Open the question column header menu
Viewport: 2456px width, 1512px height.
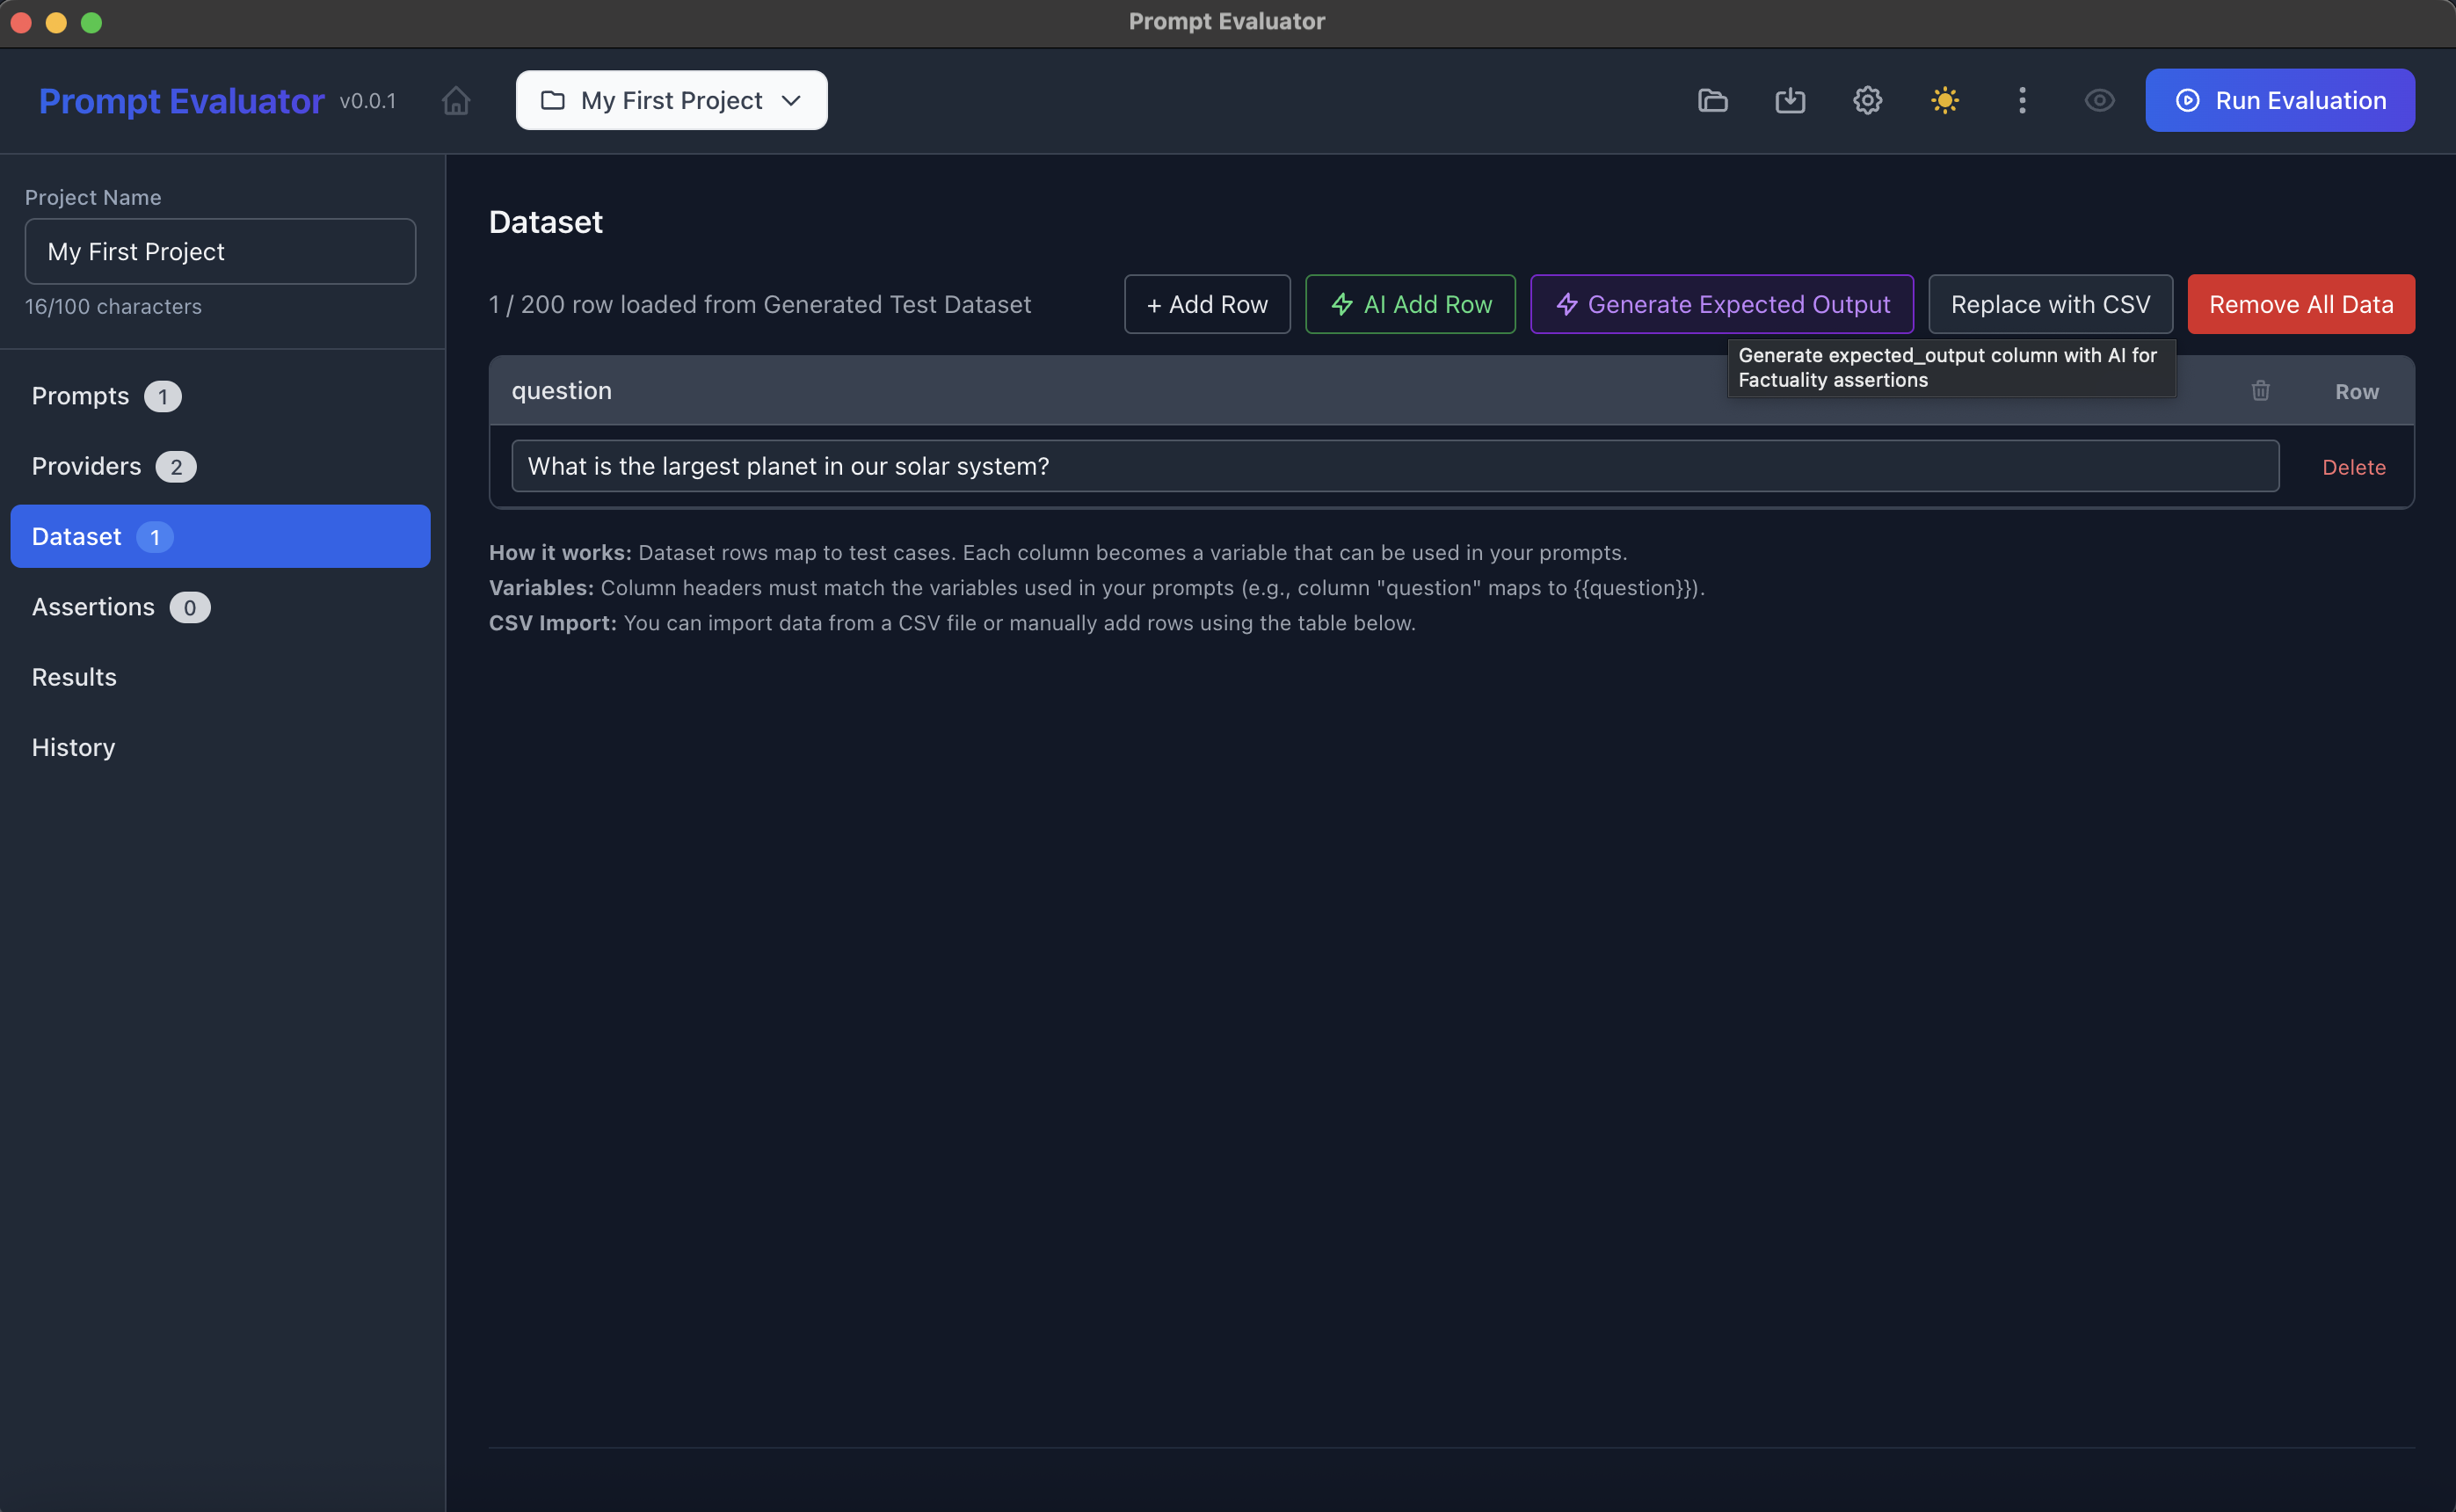point(561,390)
